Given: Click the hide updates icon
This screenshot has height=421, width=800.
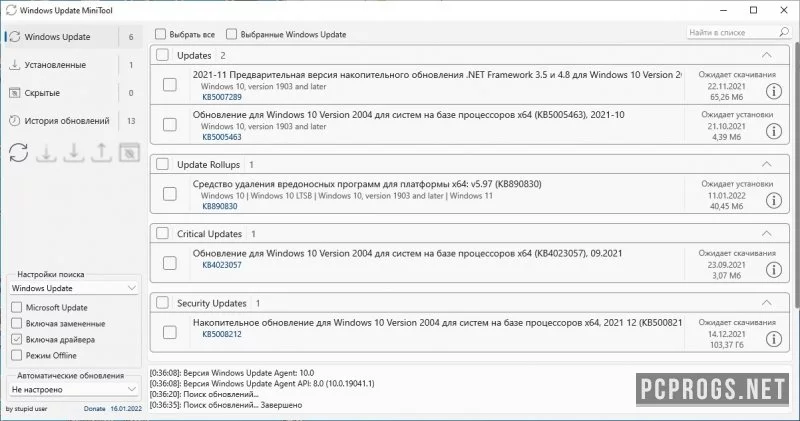Looking at the screenshot, I should [129, 153].
